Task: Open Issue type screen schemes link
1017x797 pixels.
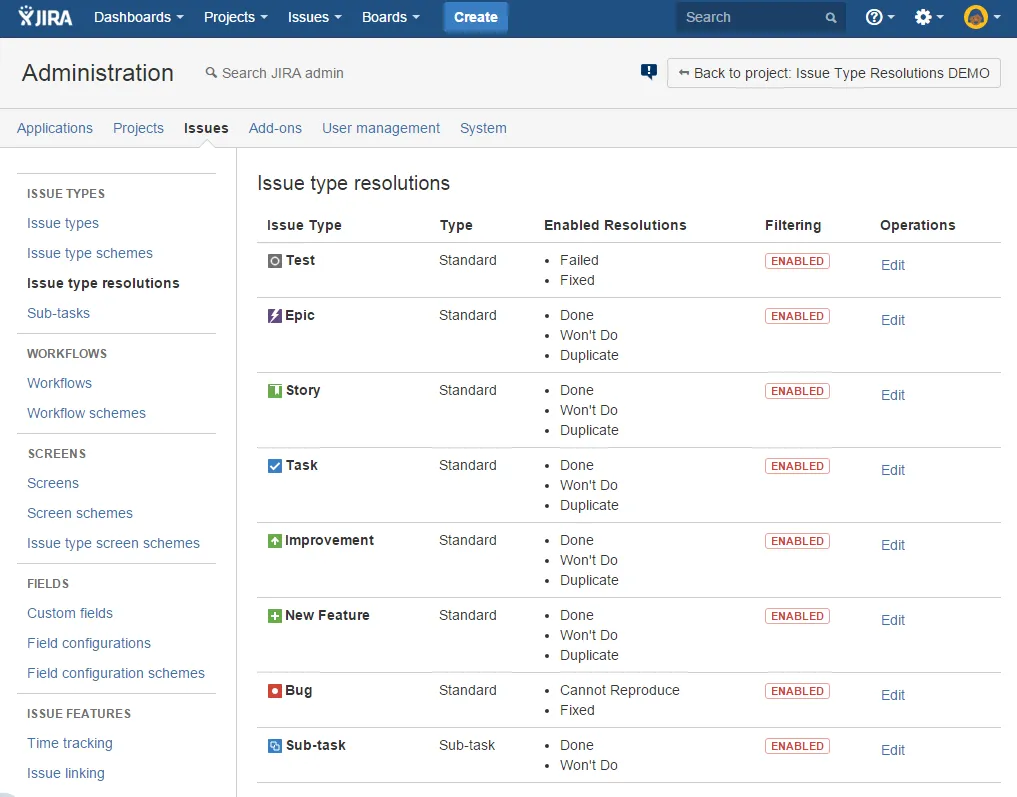Action: coord(114,543)
